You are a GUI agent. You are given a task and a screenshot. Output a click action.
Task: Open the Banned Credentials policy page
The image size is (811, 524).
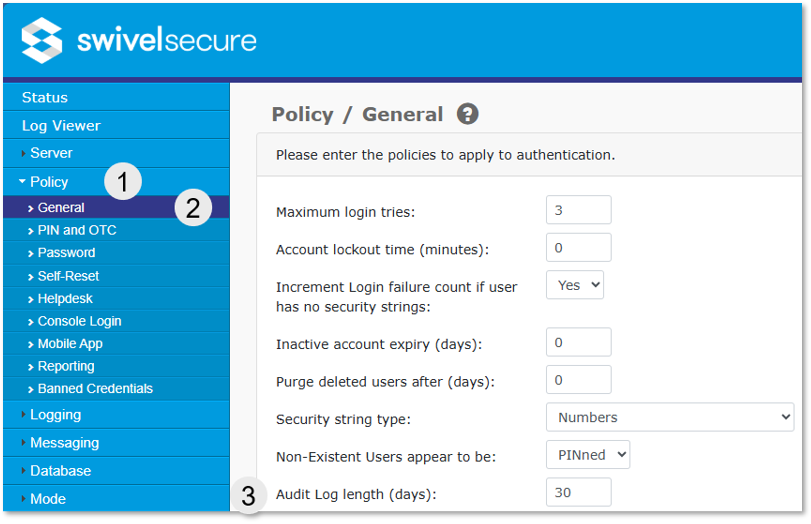pos(95,389)
